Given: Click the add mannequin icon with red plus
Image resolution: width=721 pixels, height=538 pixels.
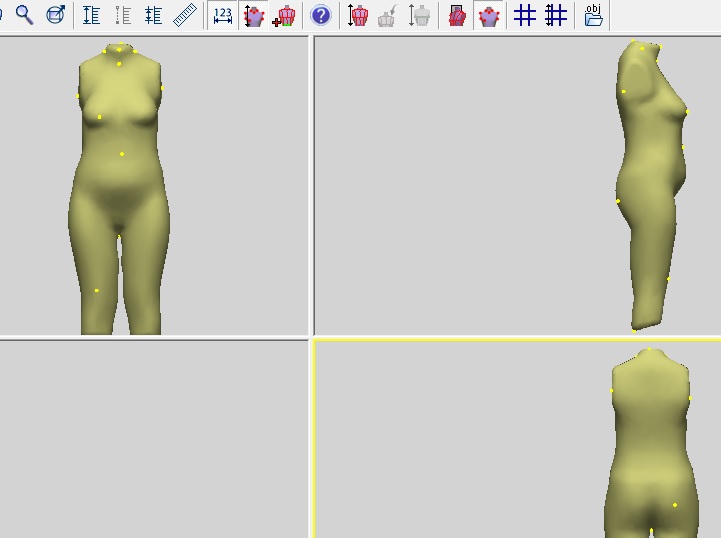Looking at the screenshot, I should click(x=285, y=15).
